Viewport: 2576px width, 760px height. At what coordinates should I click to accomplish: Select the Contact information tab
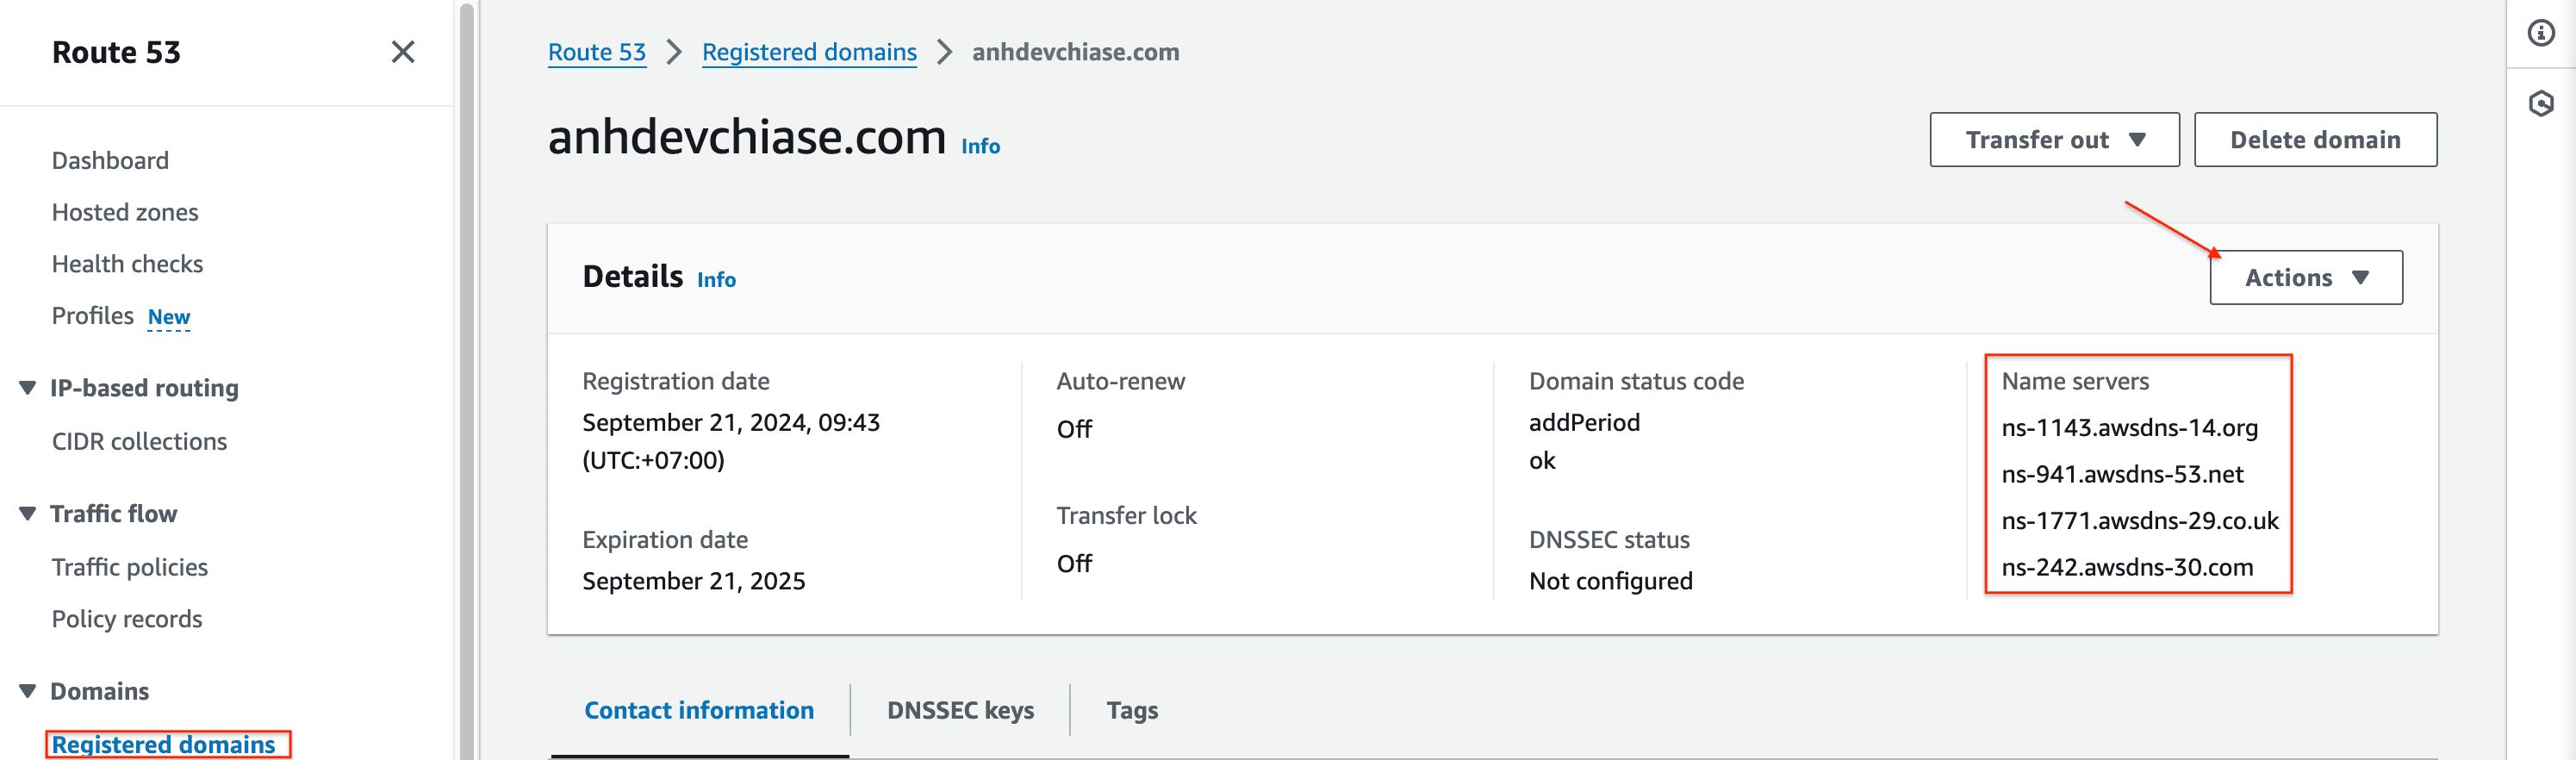click(699, 710)
